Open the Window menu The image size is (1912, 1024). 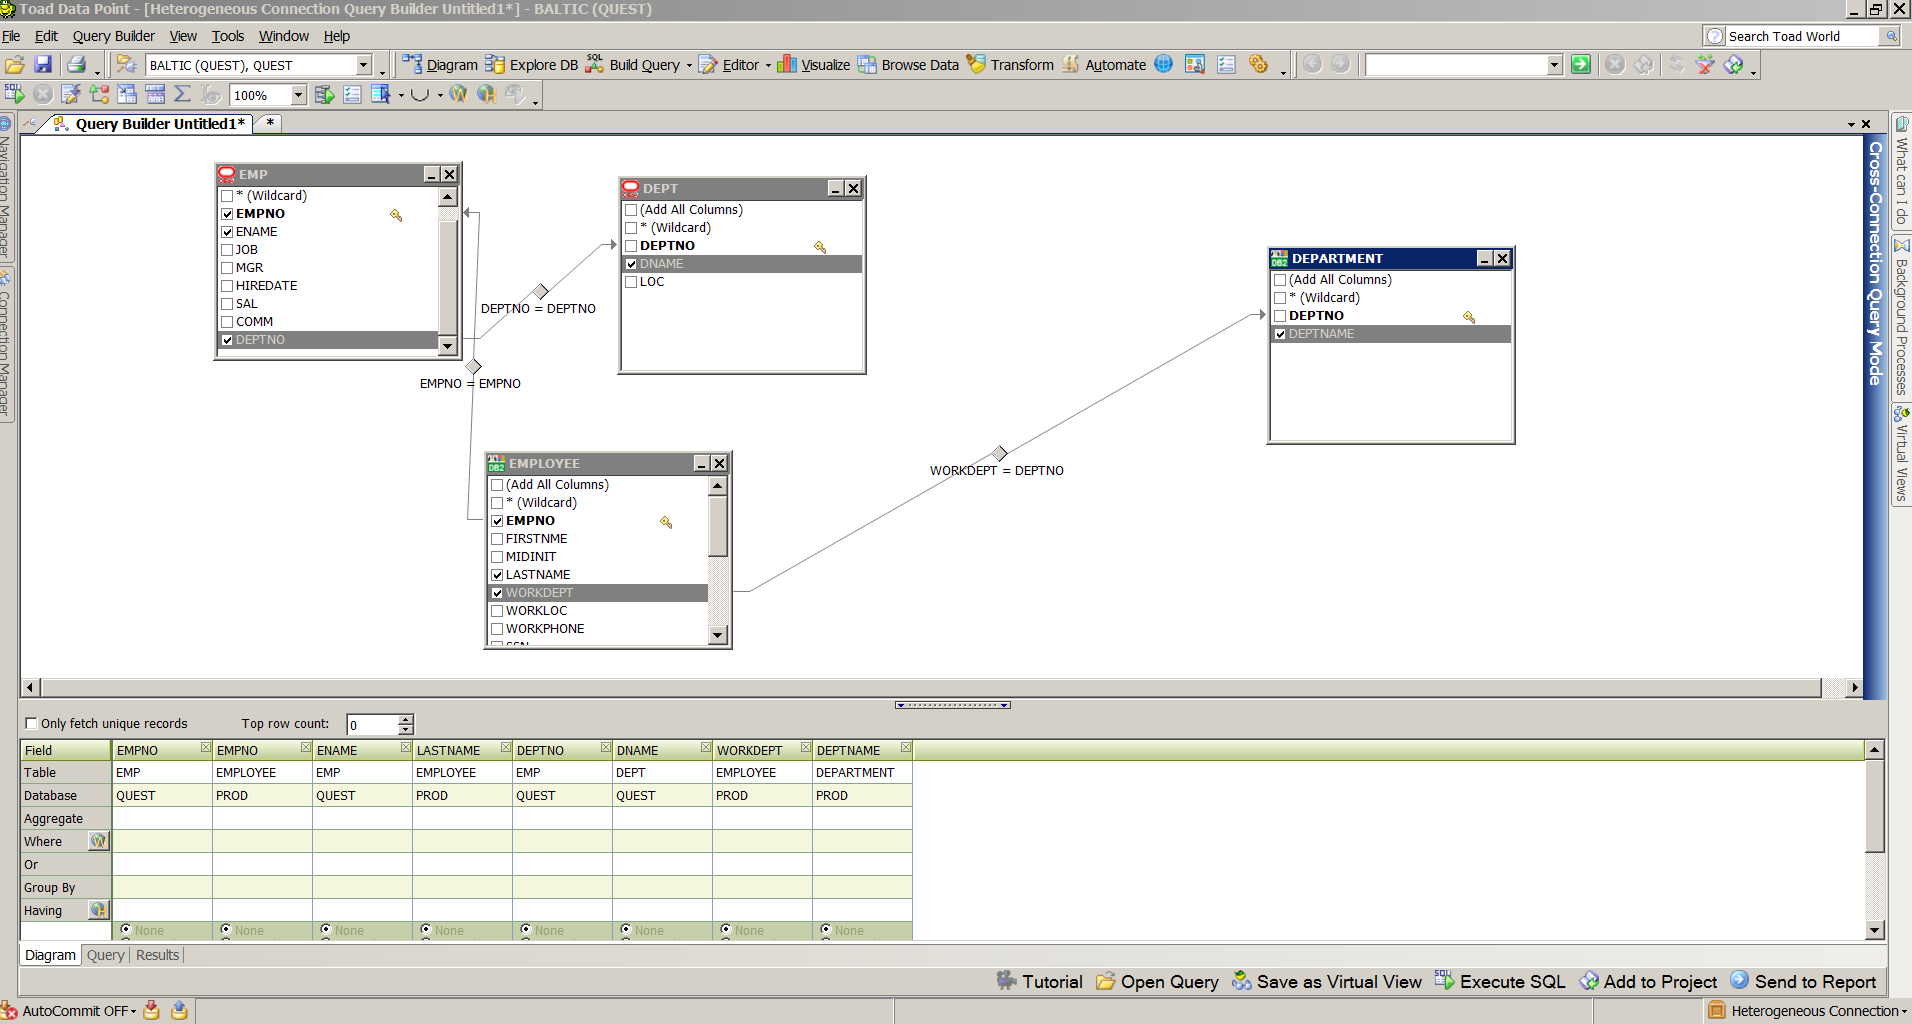284,36
